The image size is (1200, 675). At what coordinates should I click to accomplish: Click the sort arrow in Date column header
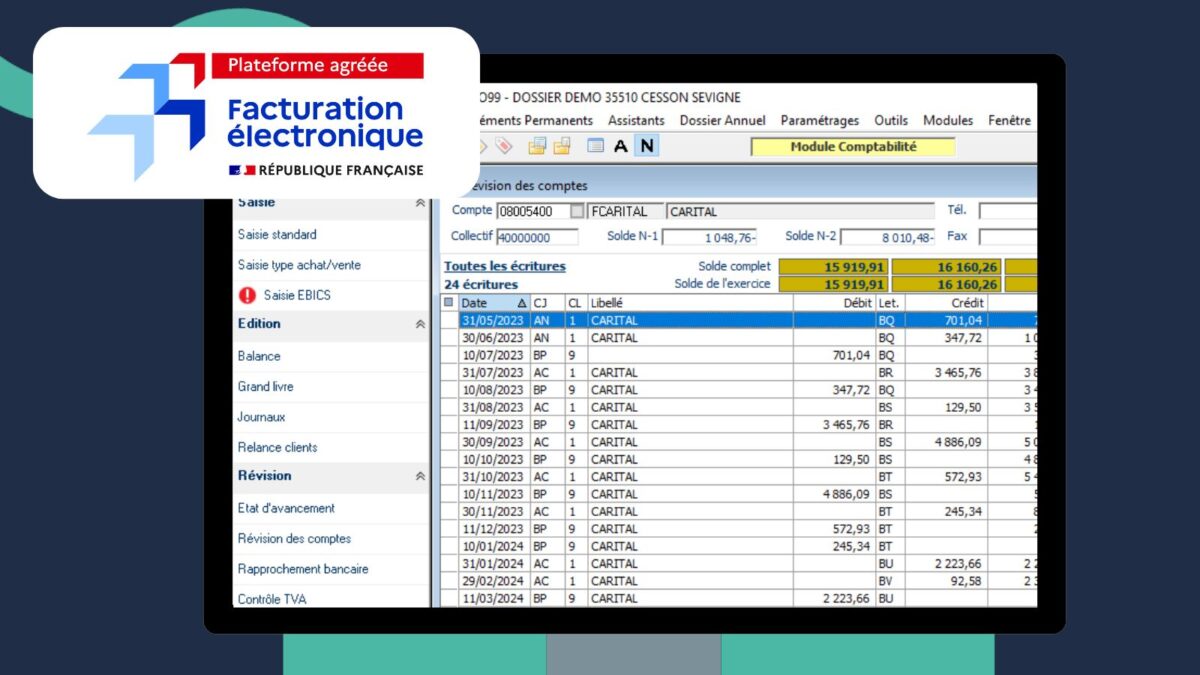coord(521,303)
